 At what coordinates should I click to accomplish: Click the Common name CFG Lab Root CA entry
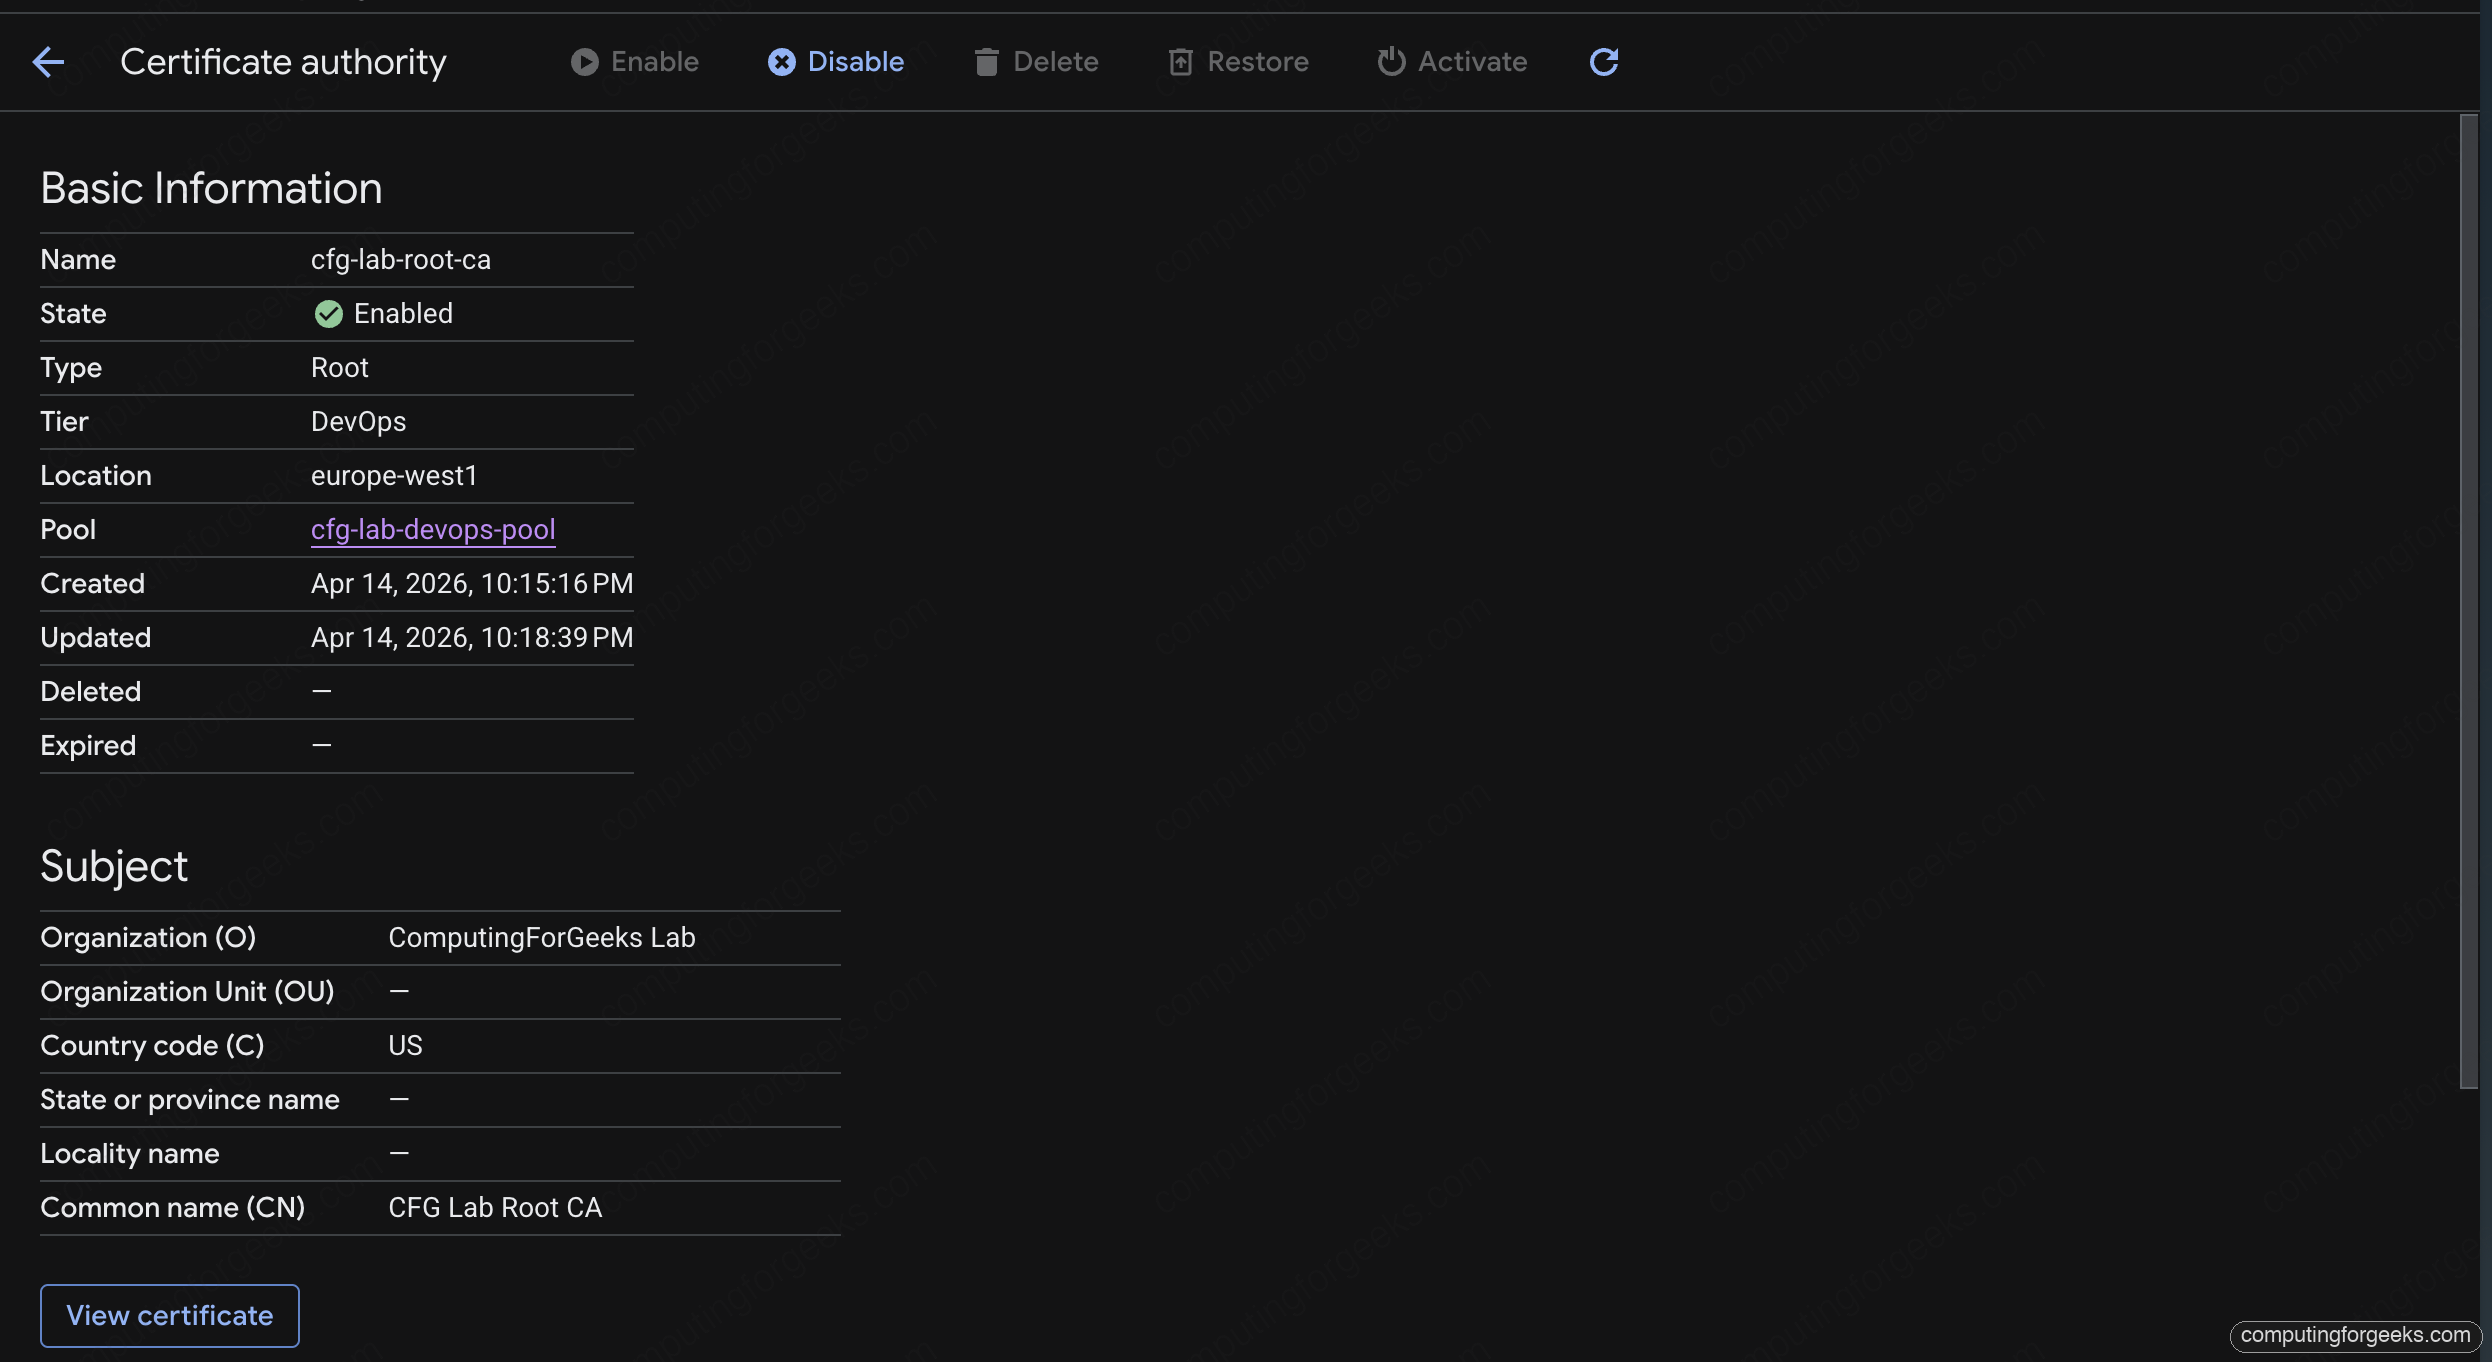coord(495,1208)
